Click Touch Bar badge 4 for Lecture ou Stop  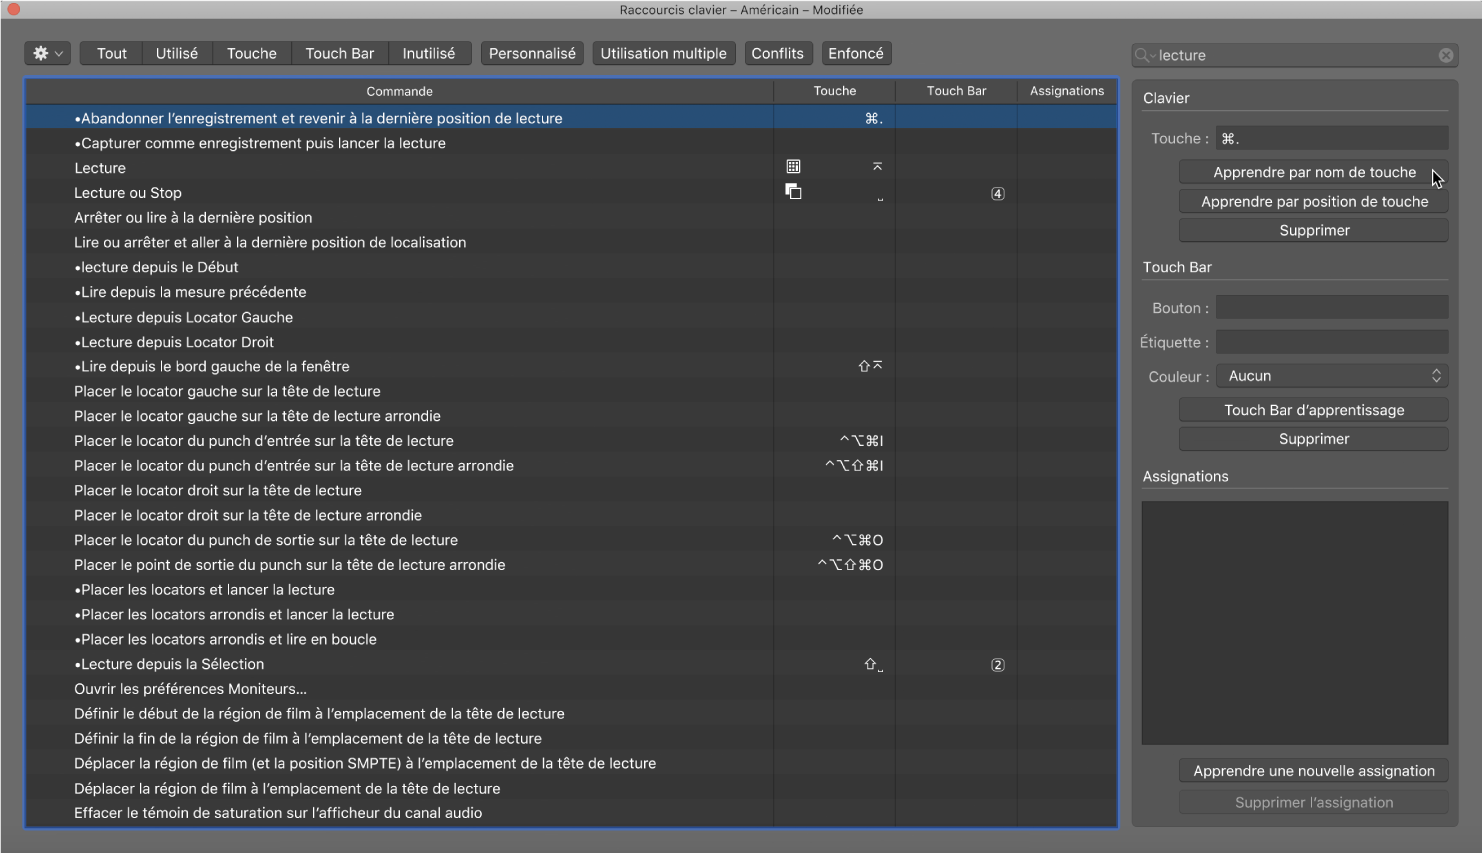997,194
